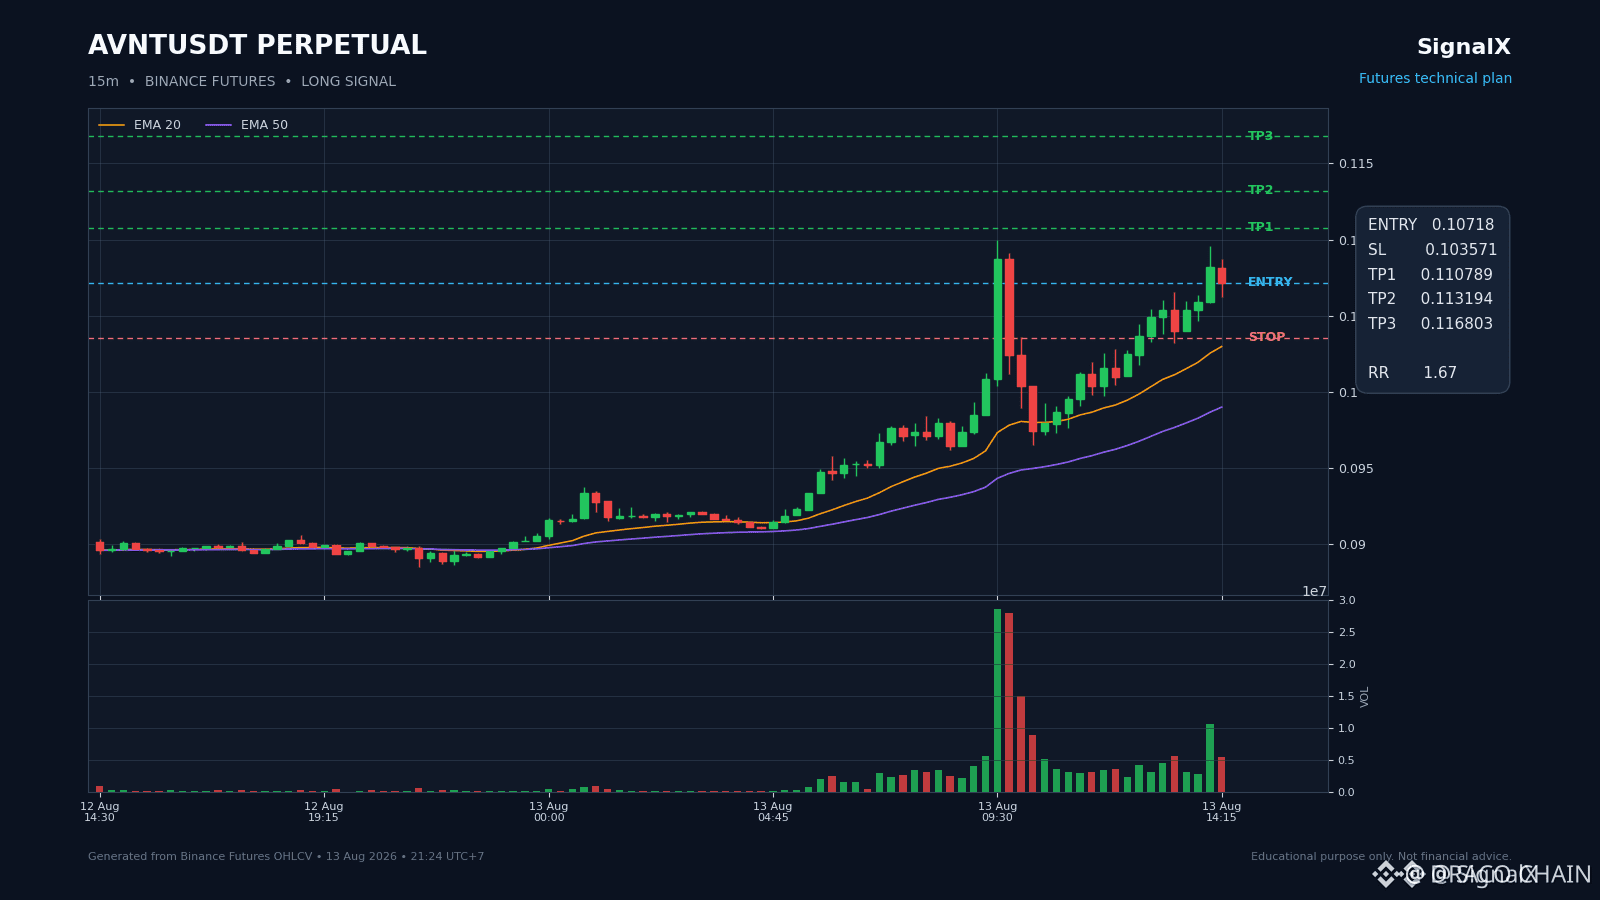1600x900 pixels.
Task: Click the '15m • BINANCE FUTURES • LONG SIGNAL' subtitle
Action: click(242, 82)
